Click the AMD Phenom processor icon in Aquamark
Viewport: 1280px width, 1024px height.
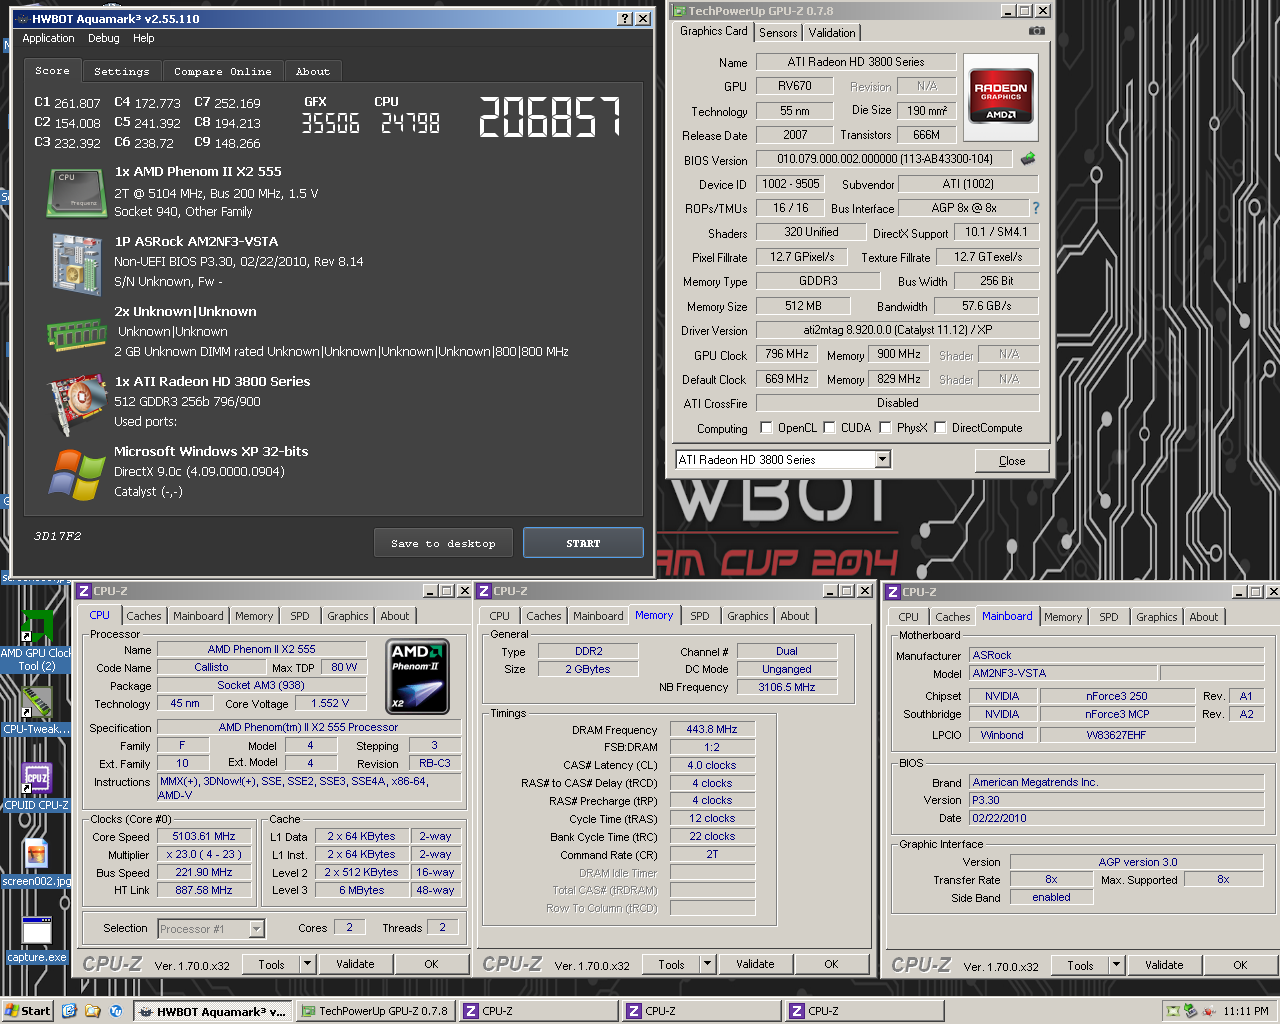click(x=76, y=192)
